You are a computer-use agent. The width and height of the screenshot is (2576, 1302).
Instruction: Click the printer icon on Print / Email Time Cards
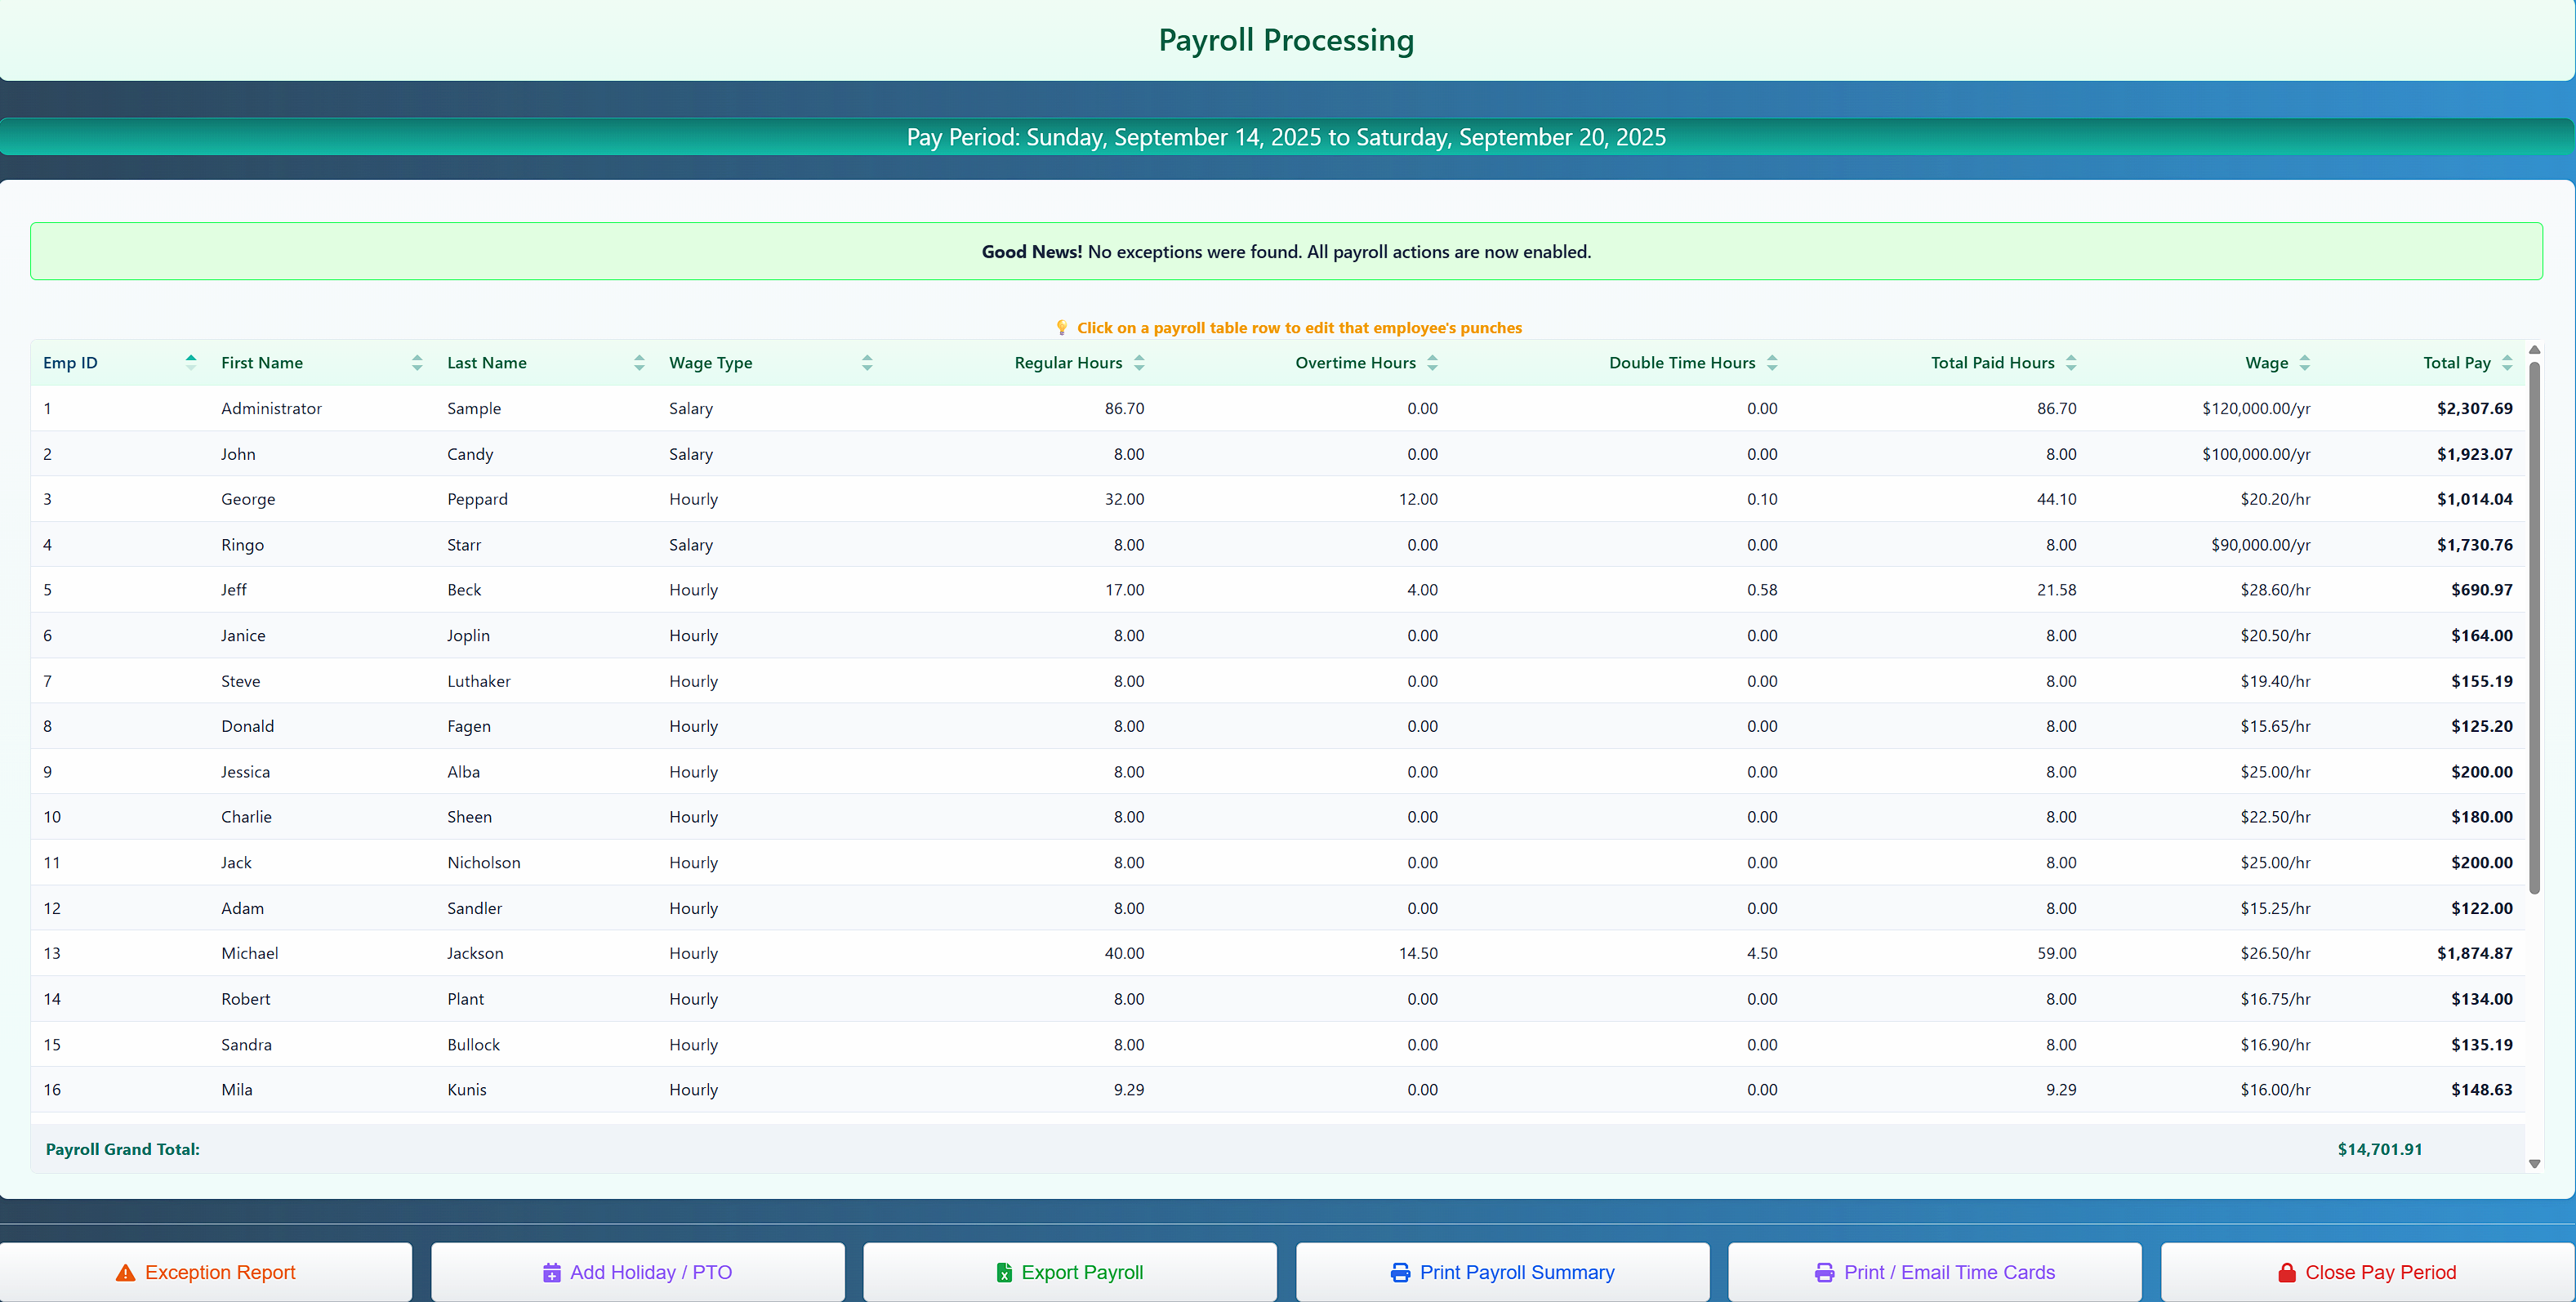pyautogui.click(x=1825, y=1272)
